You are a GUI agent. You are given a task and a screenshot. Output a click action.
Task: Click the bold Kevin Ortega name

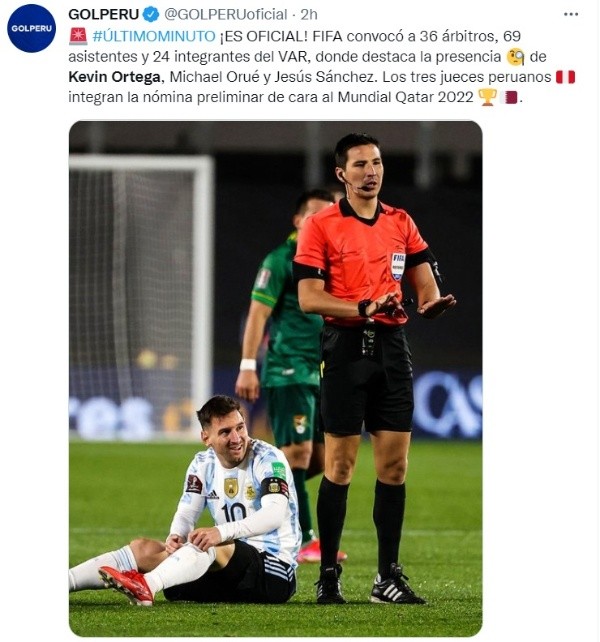116,77
